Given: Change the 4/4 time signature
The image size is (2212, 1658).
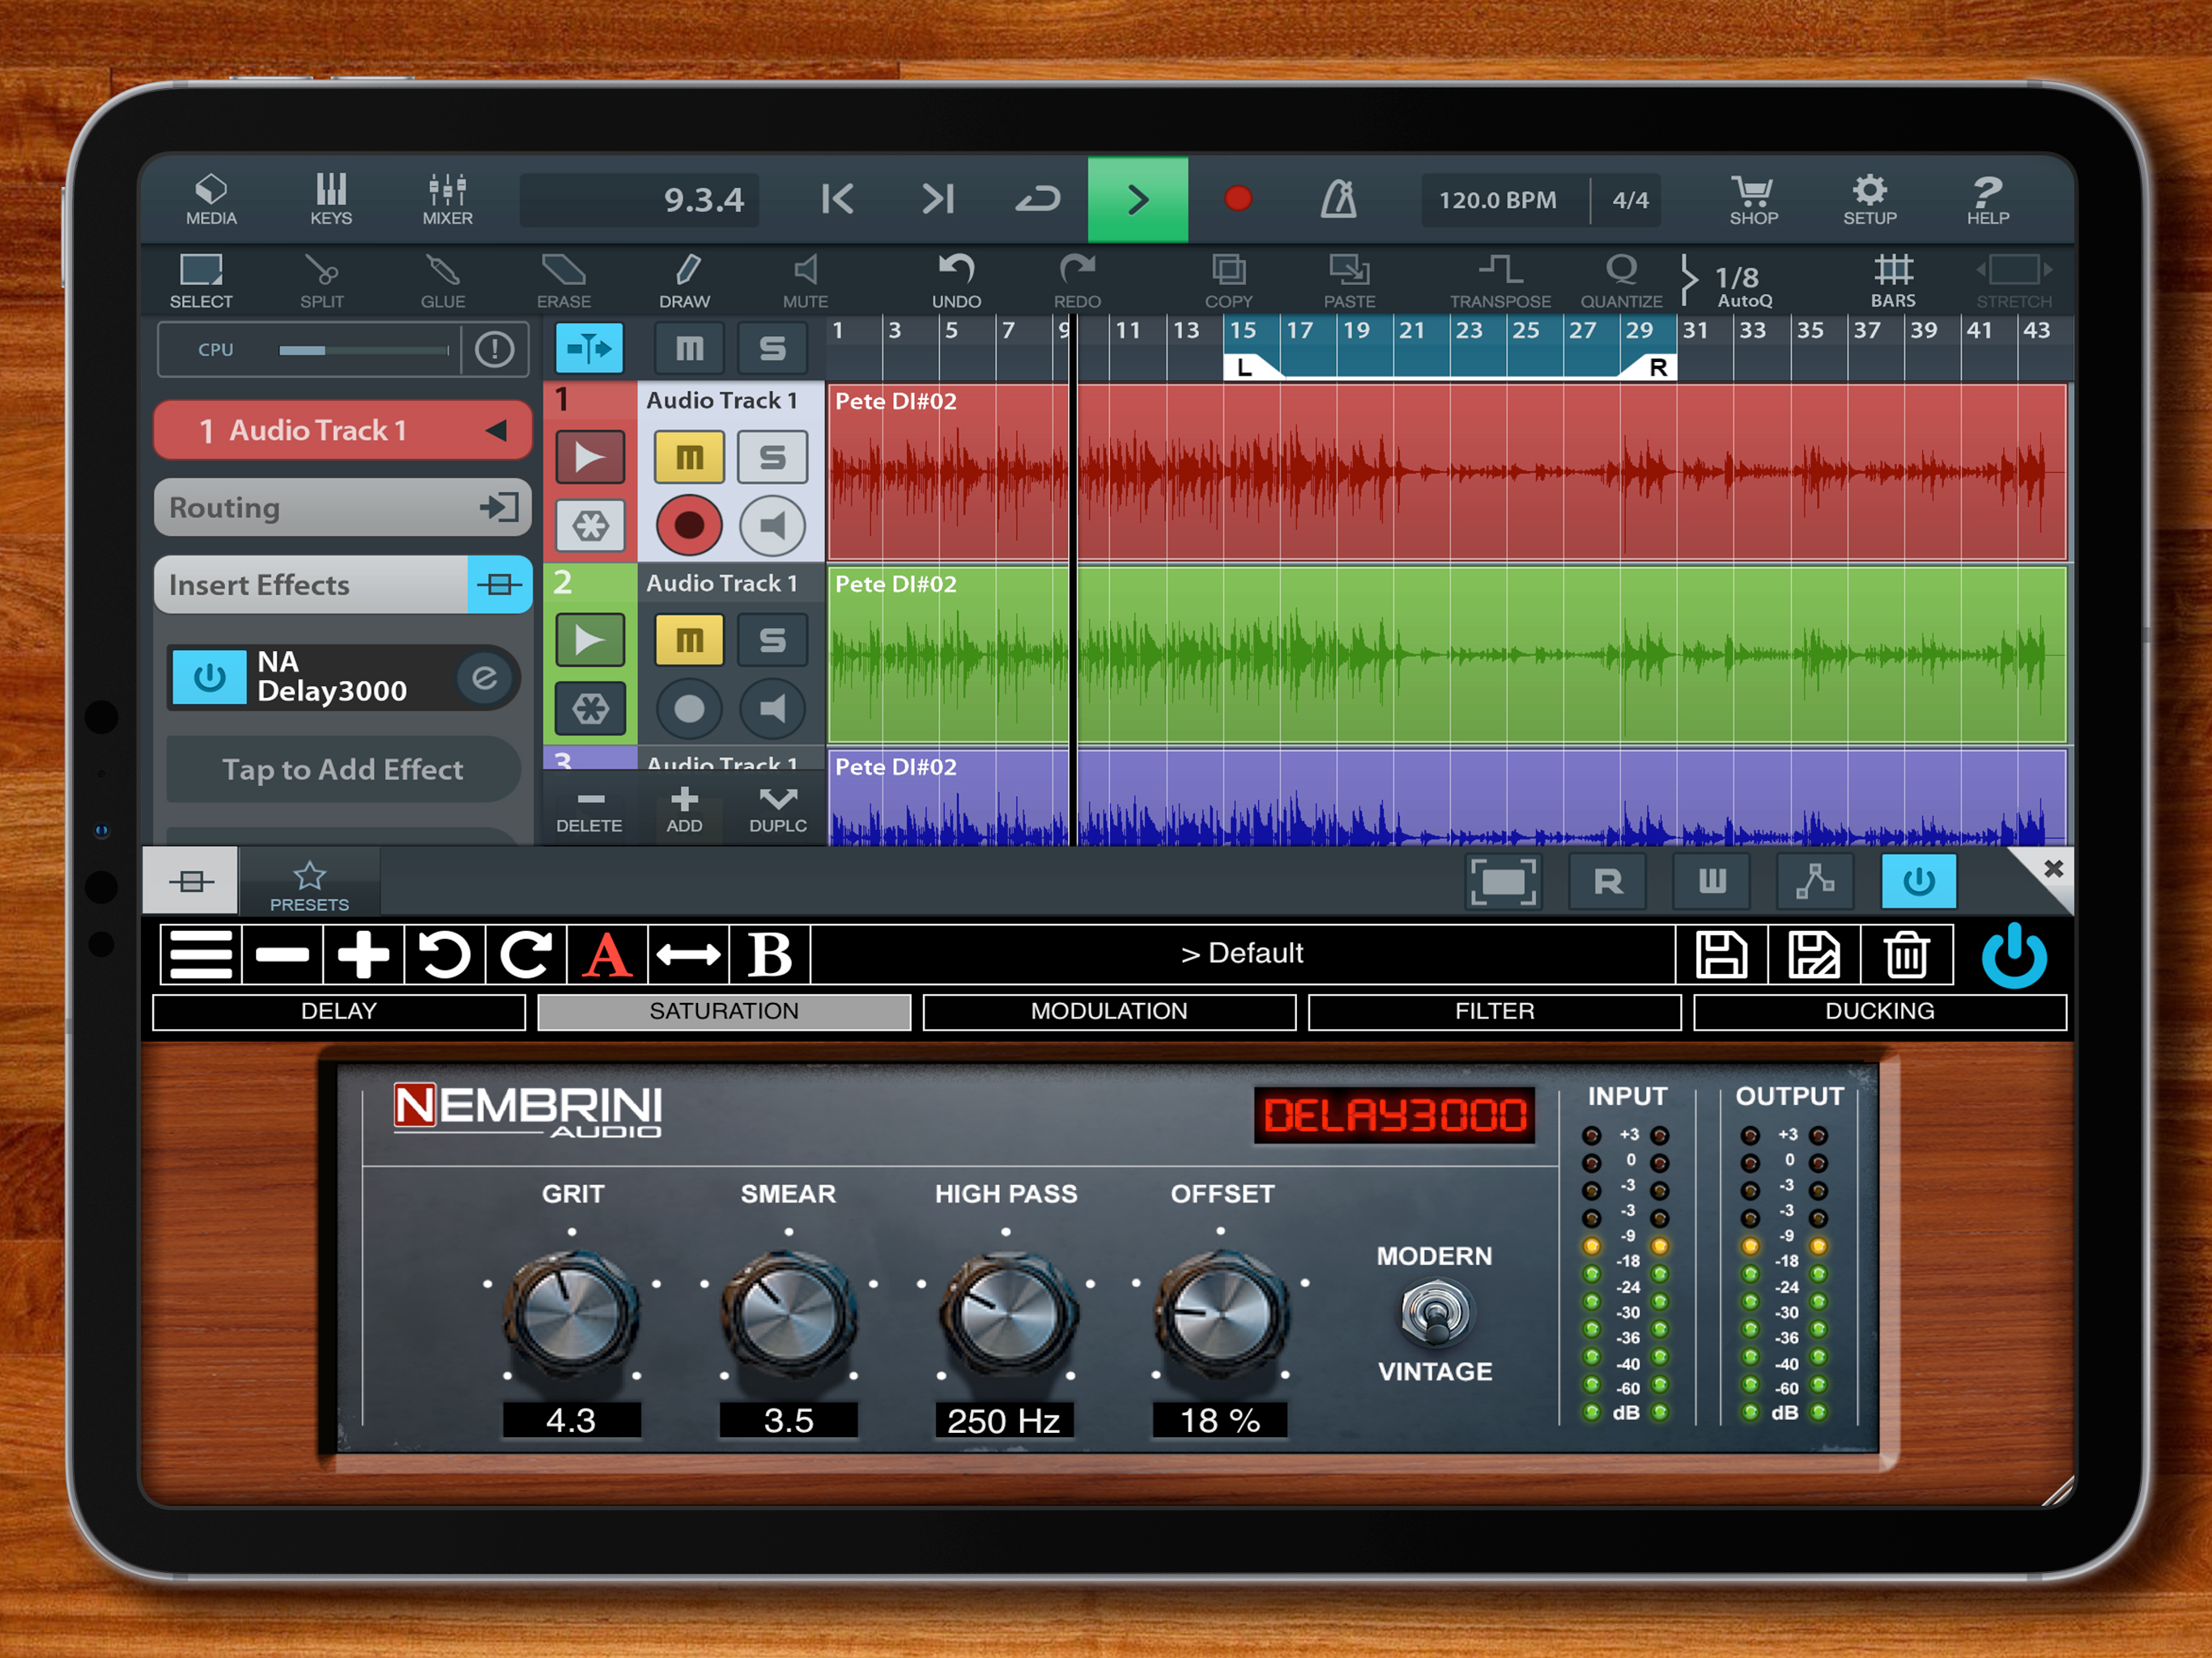Looking at the screenshot, I should tap(1629, 200).
